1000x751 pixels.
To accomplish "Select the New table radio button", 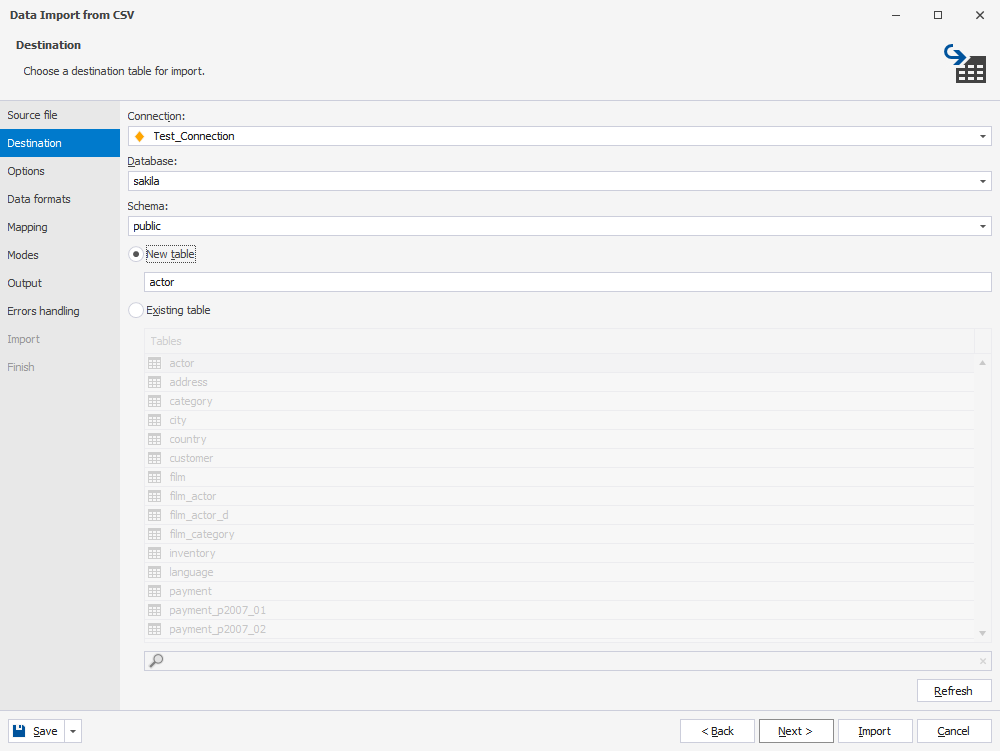I will (135, 254).
